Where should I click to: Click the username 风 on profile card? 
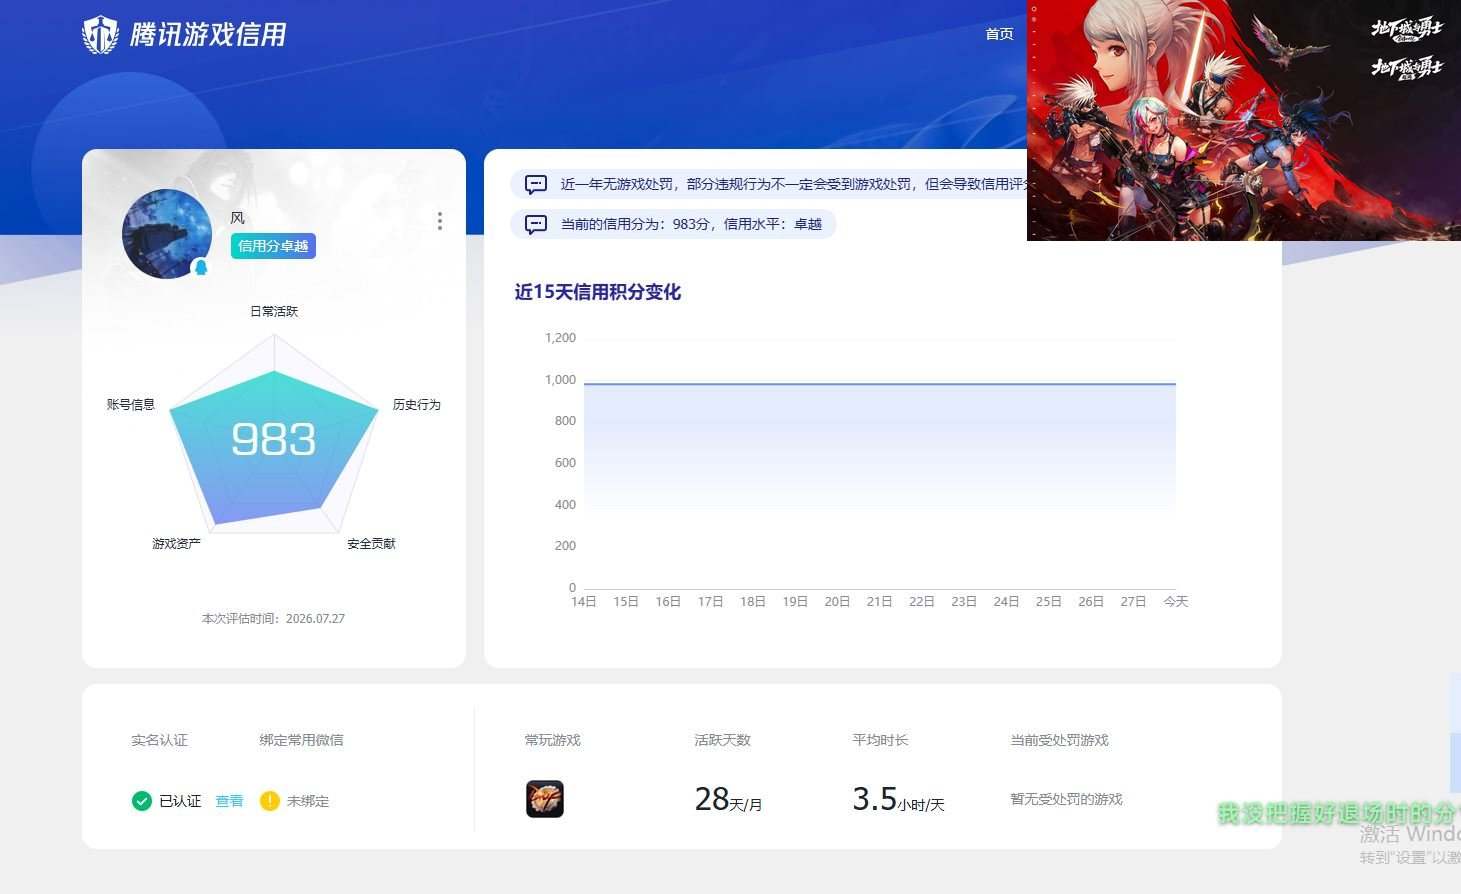coord(238,217)
